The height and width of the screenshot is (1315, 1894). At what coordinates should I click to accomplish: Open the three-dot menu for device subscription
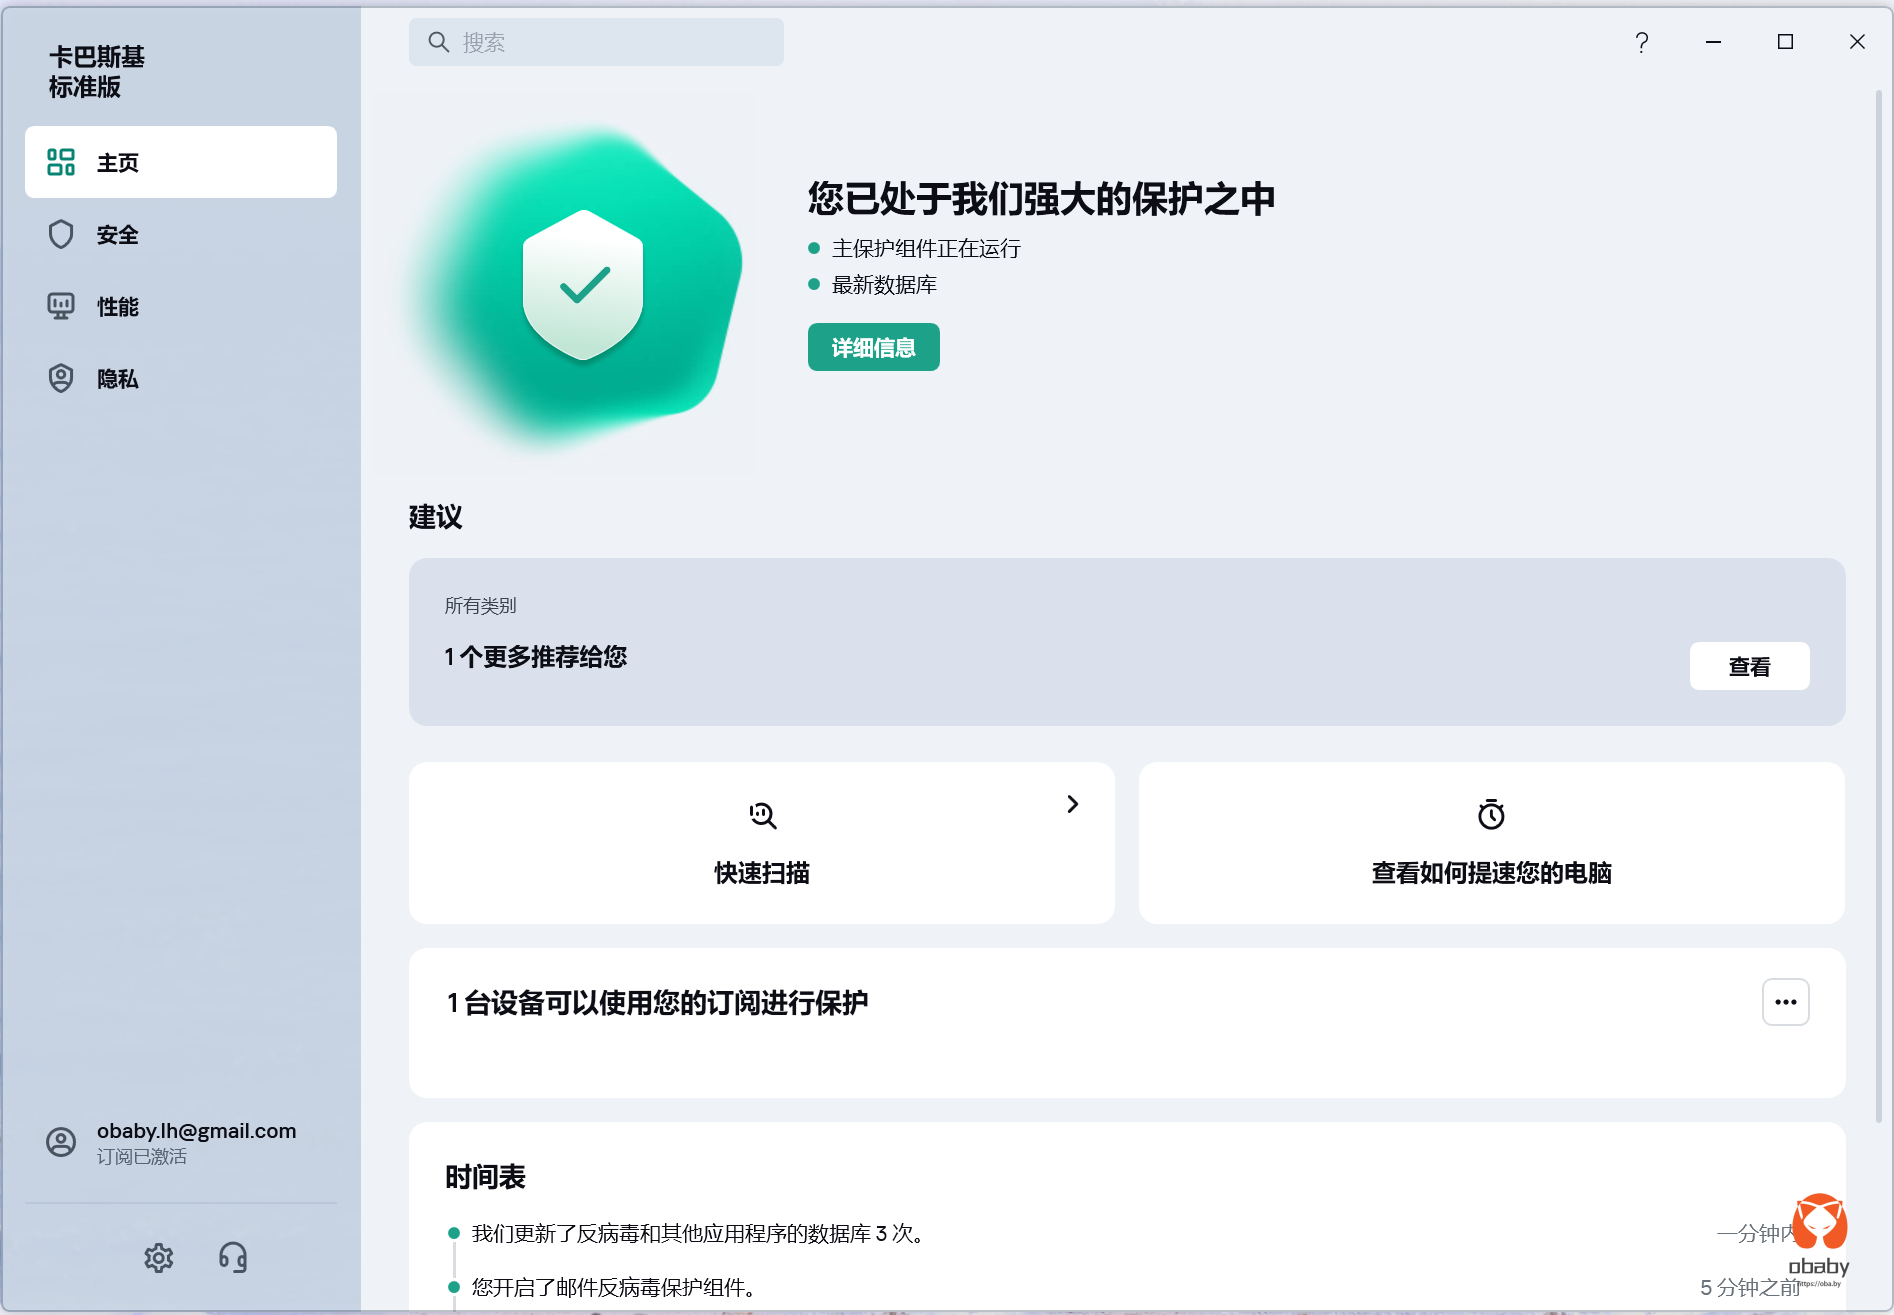point(1785,1002)
